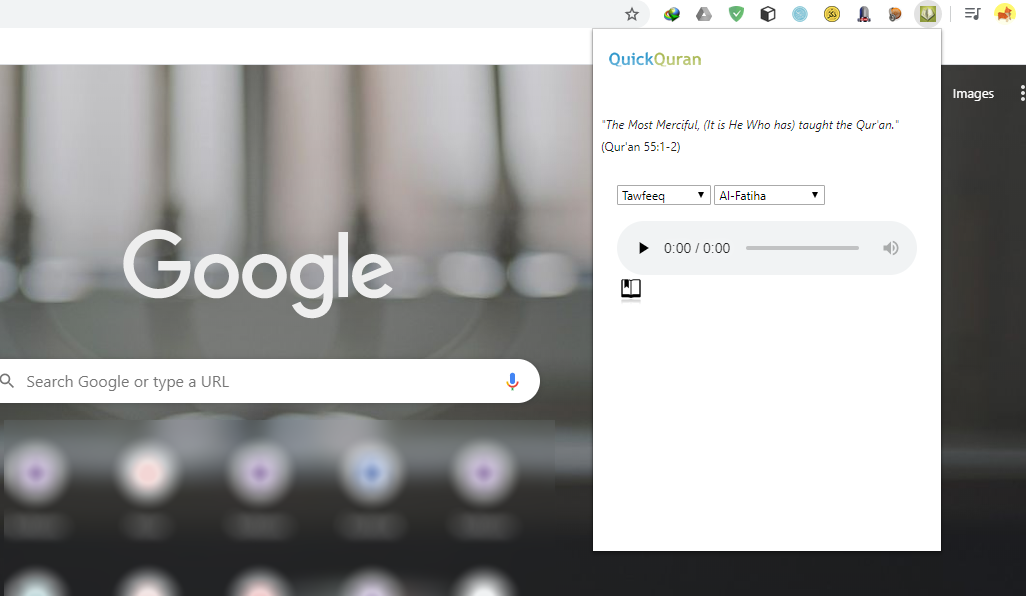The image size is (1026, 596).
Task: Open the Quran book reading icon
Action: (631, 289)
